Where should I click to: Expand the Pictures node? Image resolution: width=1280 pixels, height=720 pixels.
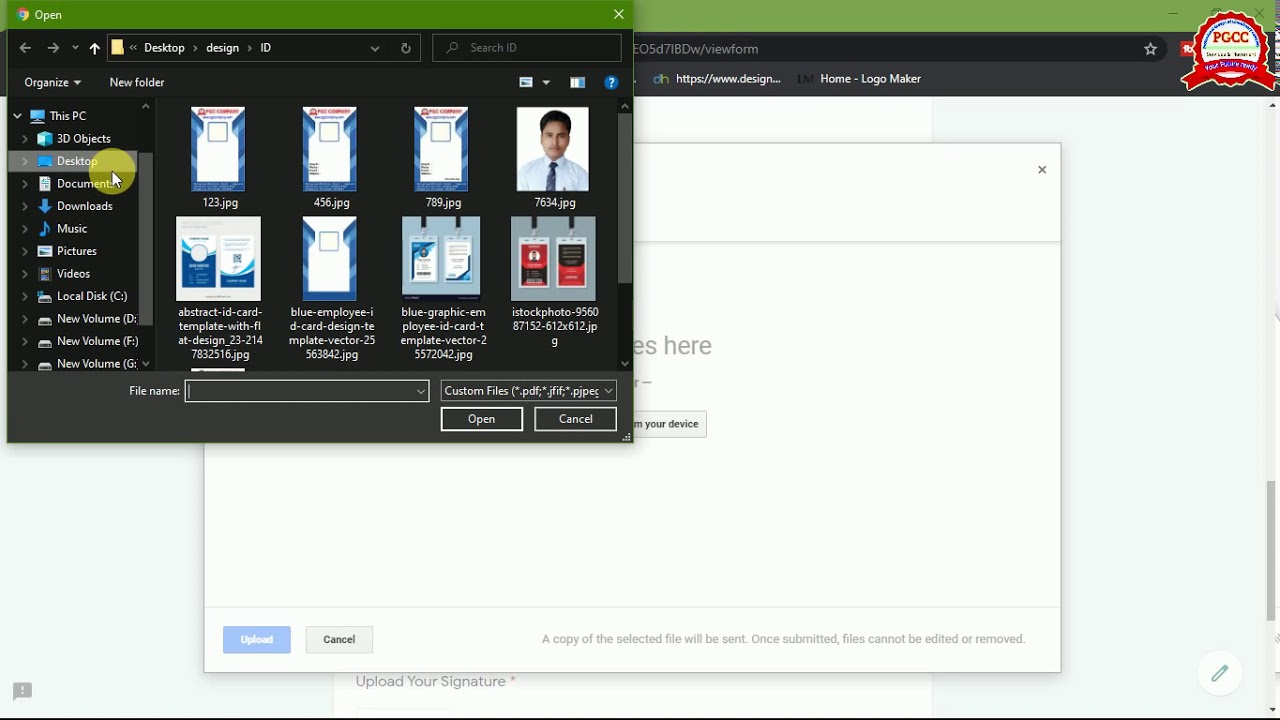point(25,251)
